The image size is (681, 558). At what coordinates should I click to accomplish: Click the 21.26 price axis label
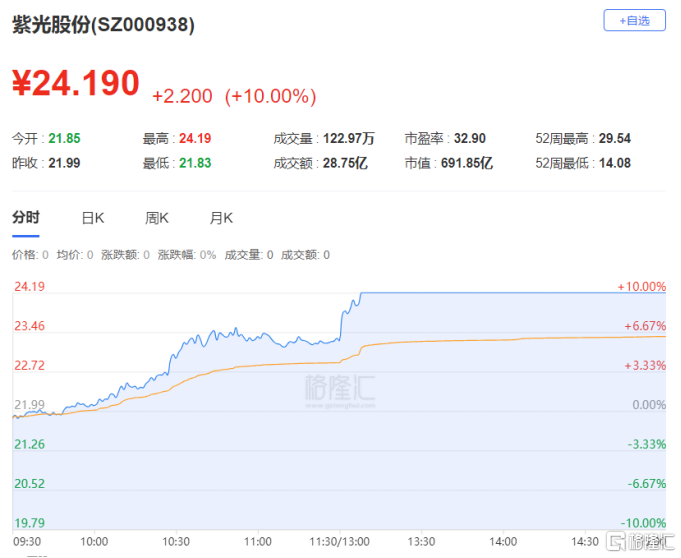coord(30,445)
